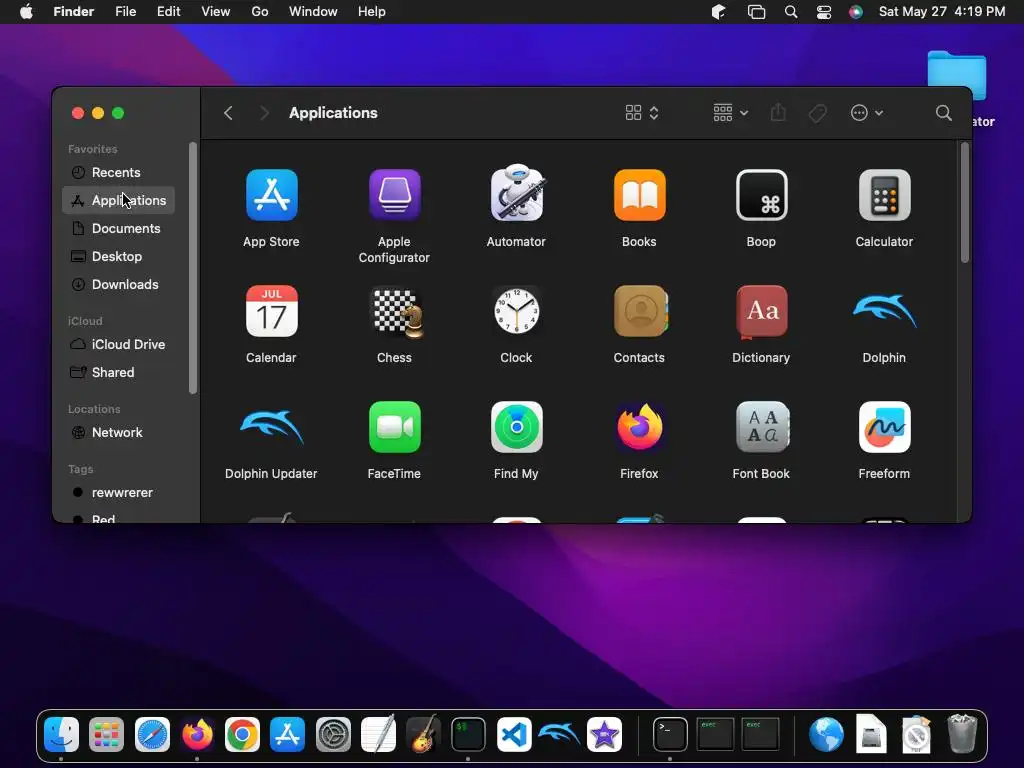The width and height of the screenshot is (1024, 768).
Task: Select the Font Book app icon
Action: pyautogui.click(x=761, y=427)
